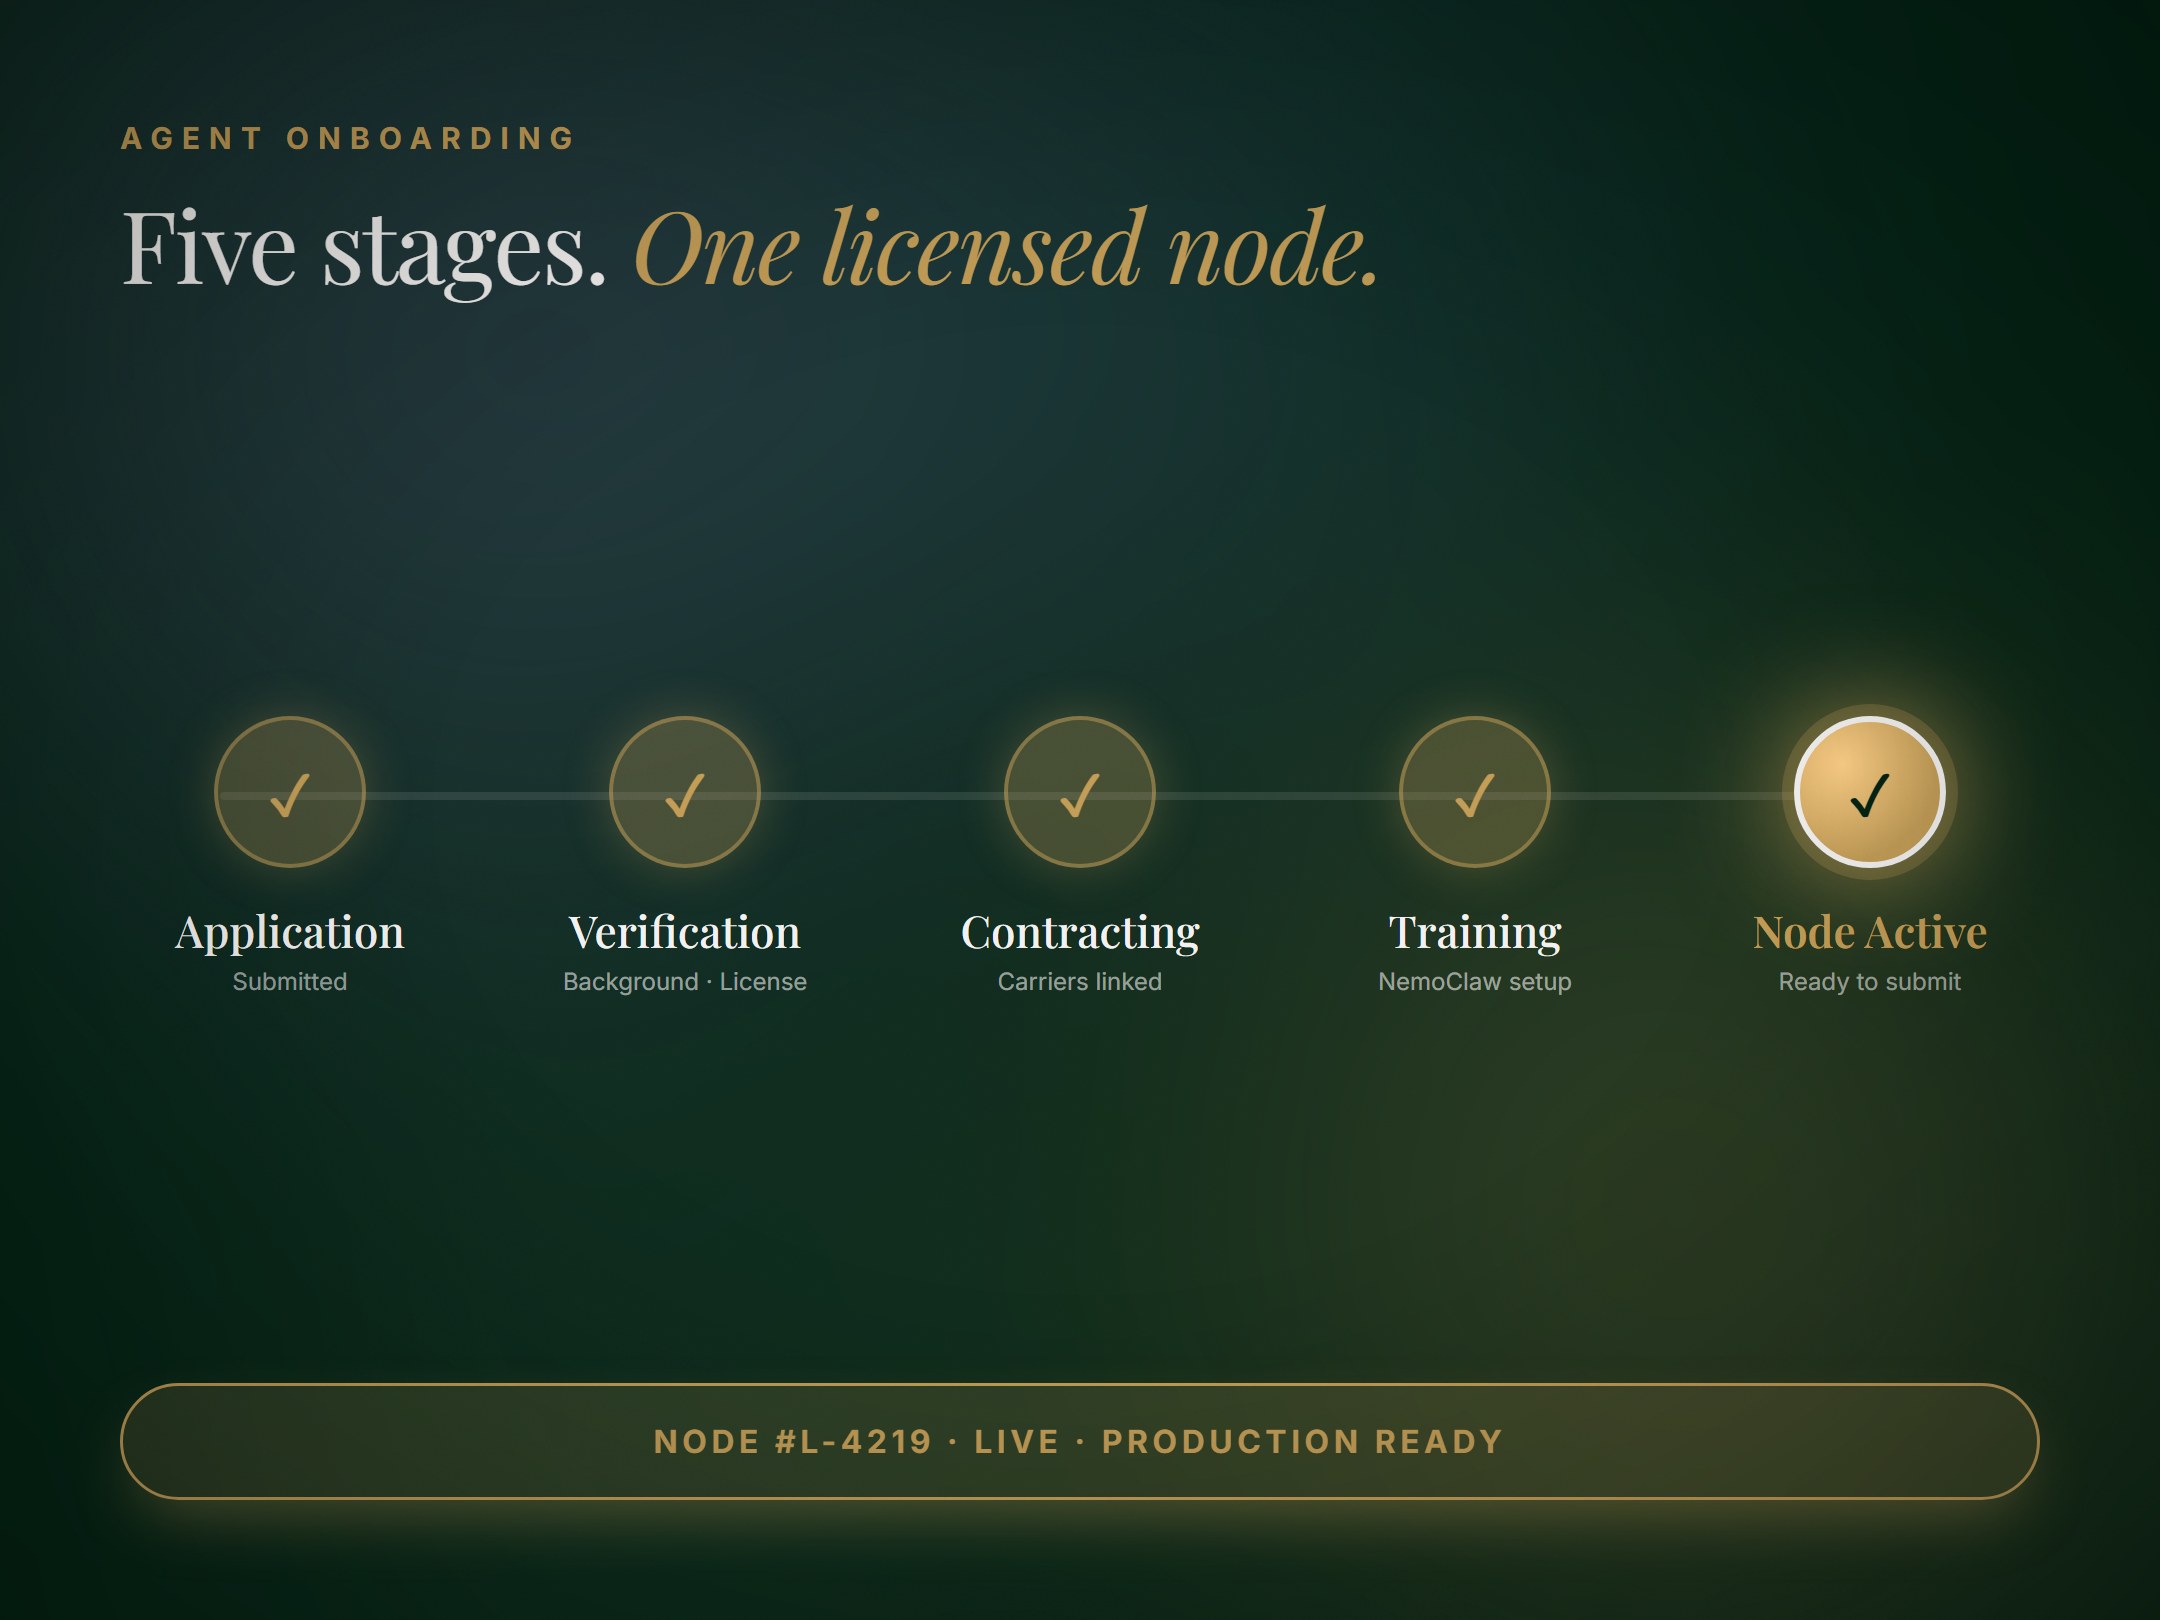Click the Node #L-4219 Live status banner
This screenshot has height=1620, width=2160.
pos(1079,1441)
